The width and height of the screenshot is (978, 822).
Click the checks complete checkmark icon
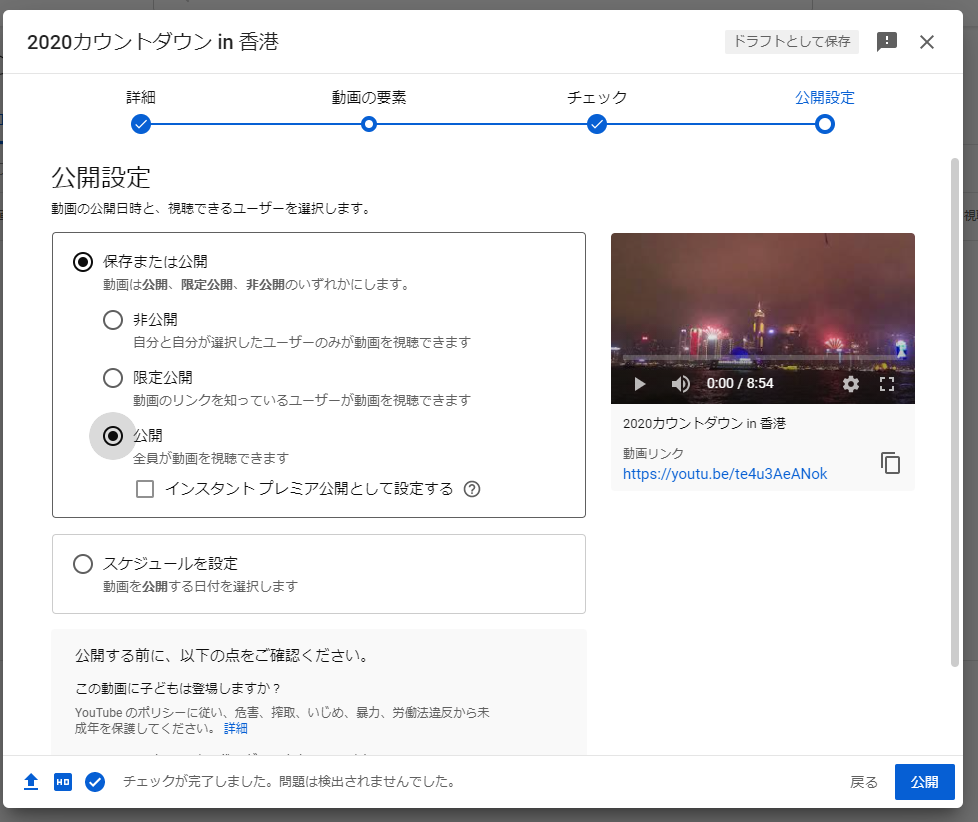pyautogui.click(x=95, y=782)
